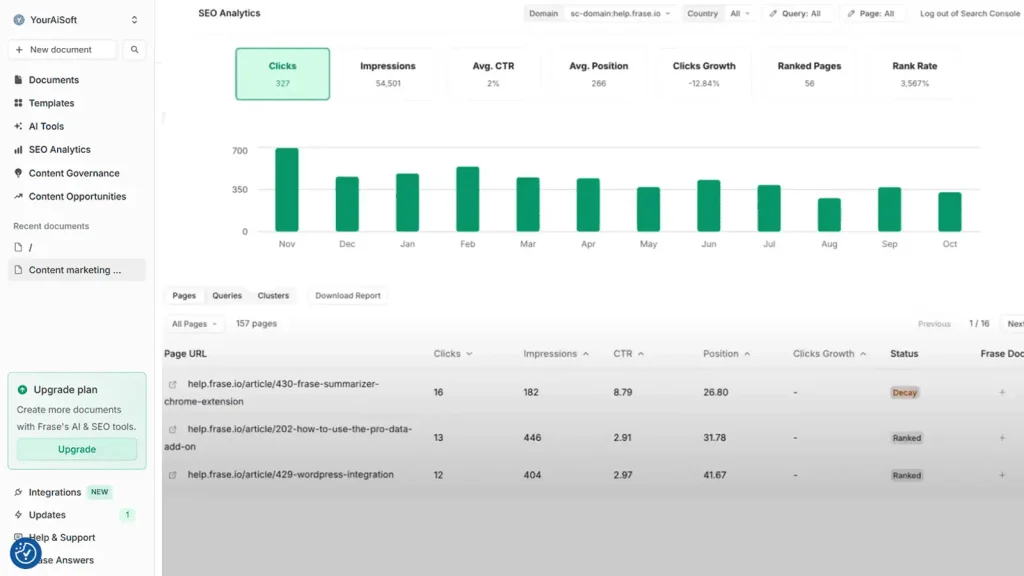
Task: Click the search magnifier icon in sidebar
Action: (135, 49)
